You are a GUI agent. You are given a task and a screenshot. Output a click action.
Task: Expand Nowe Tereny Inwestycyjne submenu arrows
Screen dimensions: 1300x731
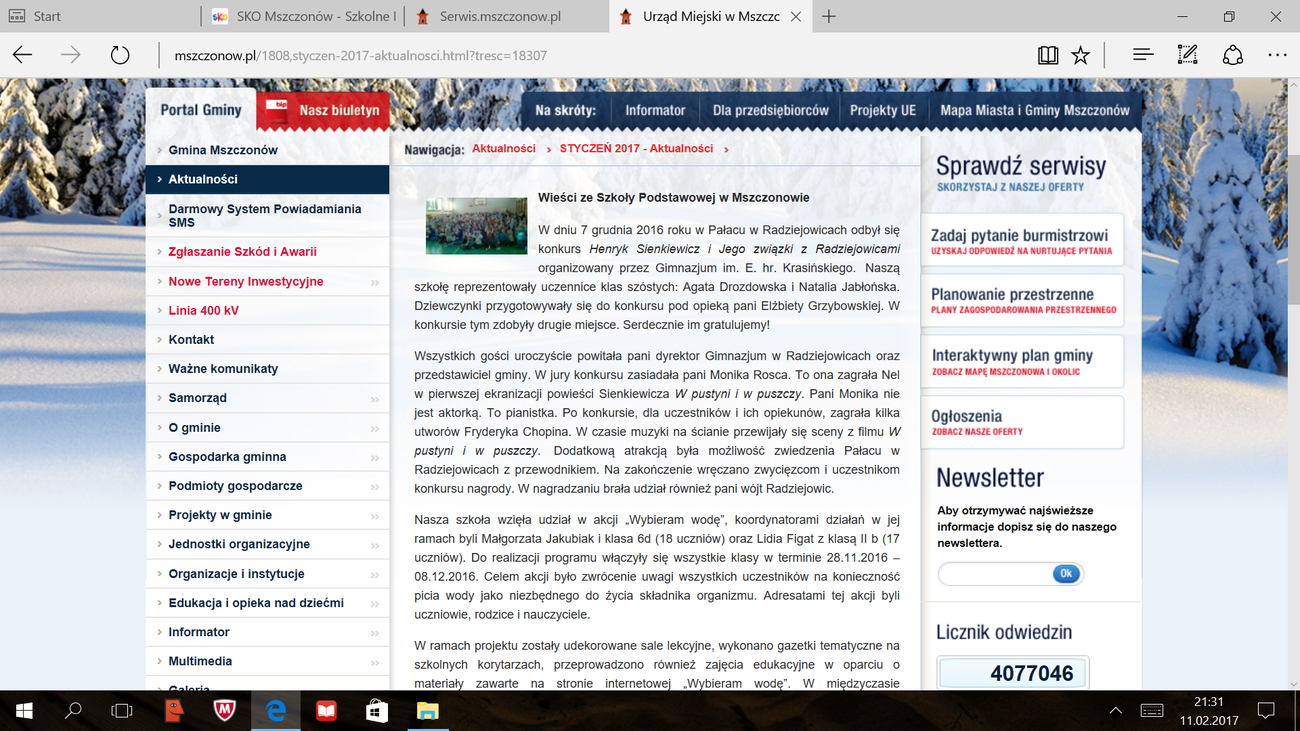tap(375, 282)
